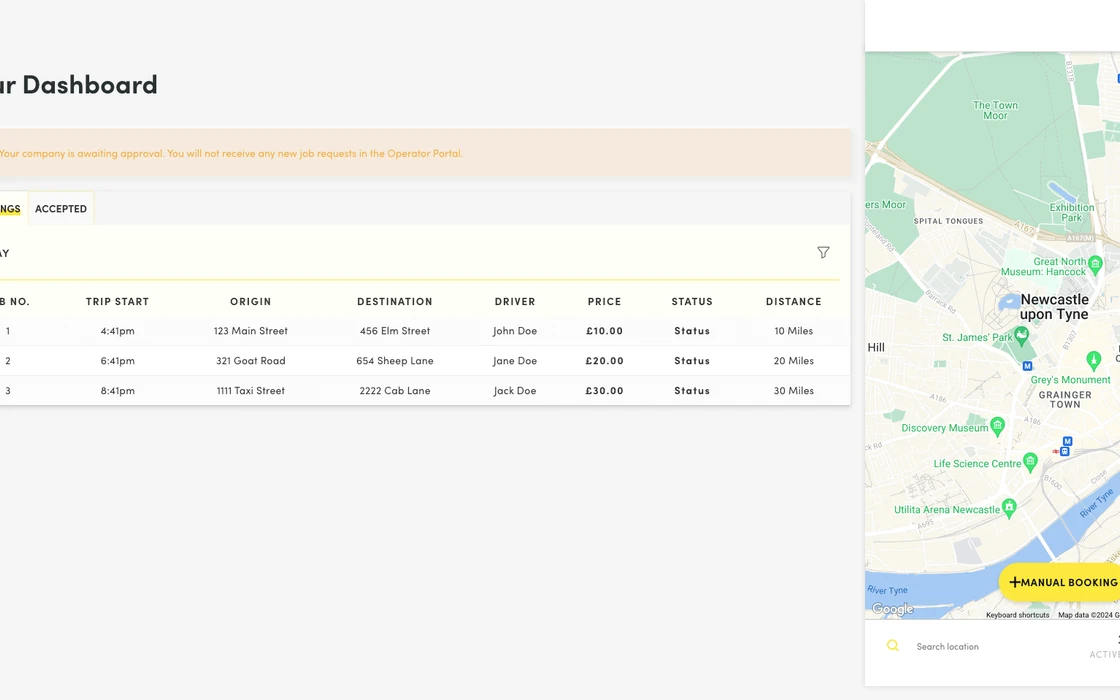This screenshot has width=1120, height=700.
Task: Select the 6:41pm trip start cell
Action: [117, 361]
